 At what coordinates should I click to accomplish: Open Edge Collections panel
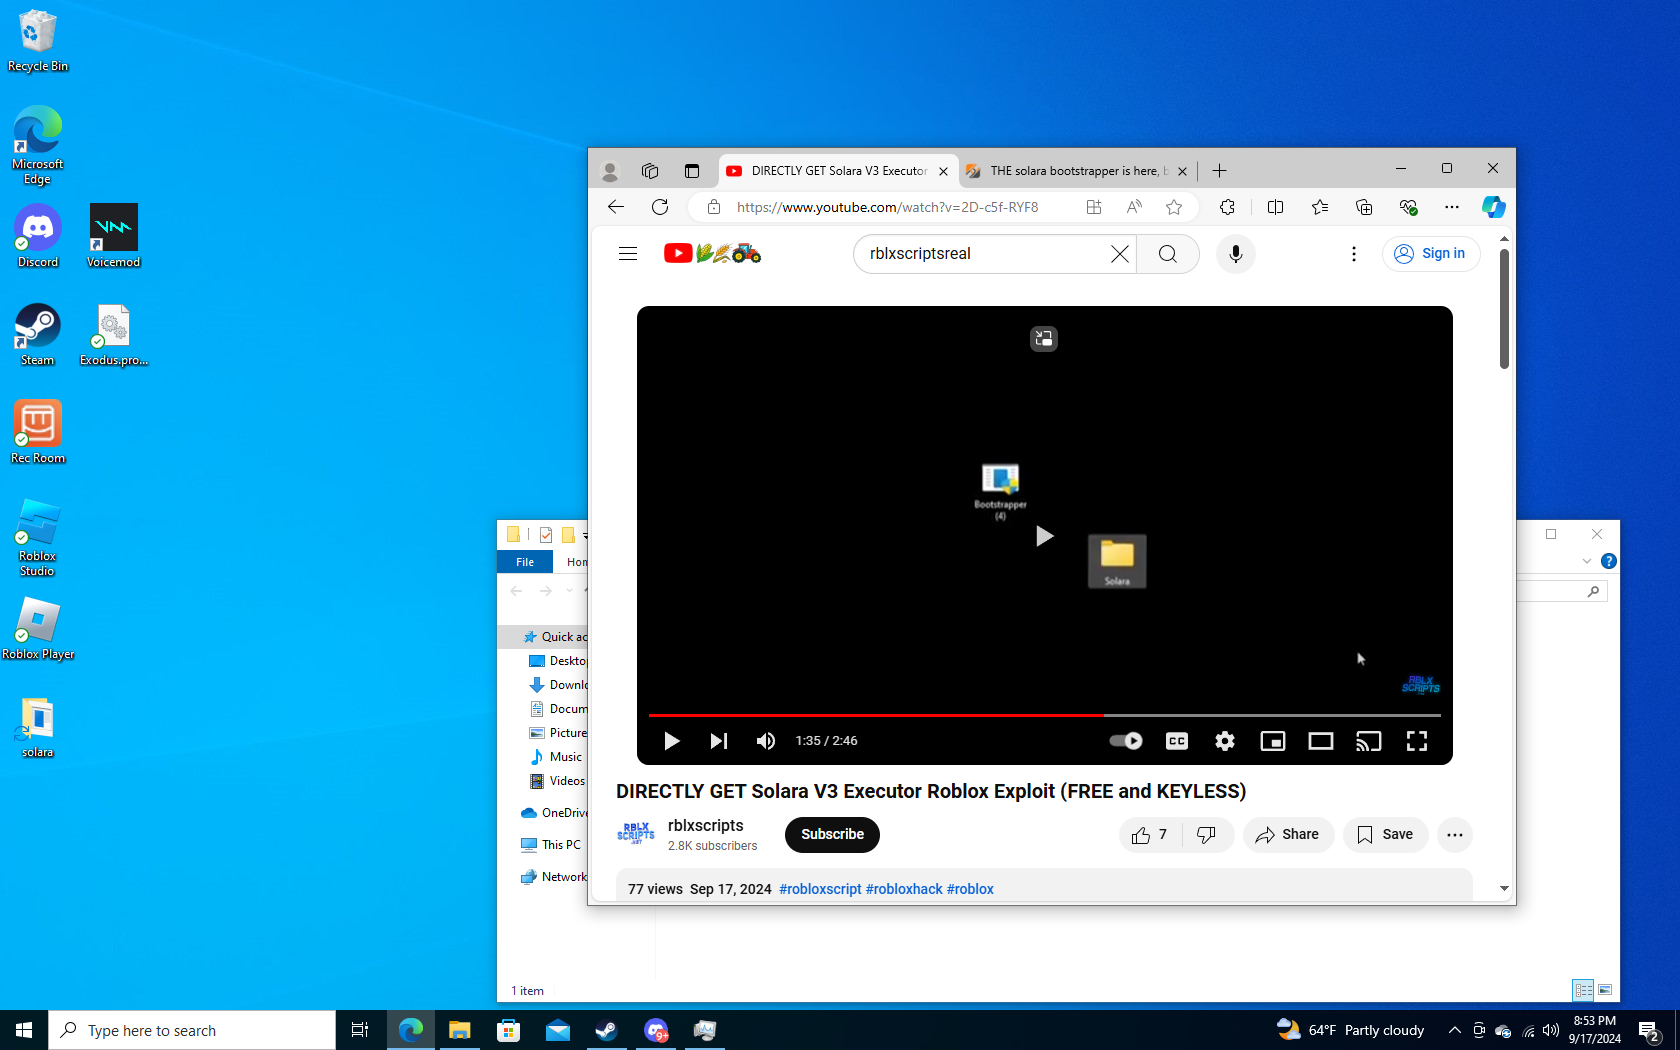tap(1364, 207)
